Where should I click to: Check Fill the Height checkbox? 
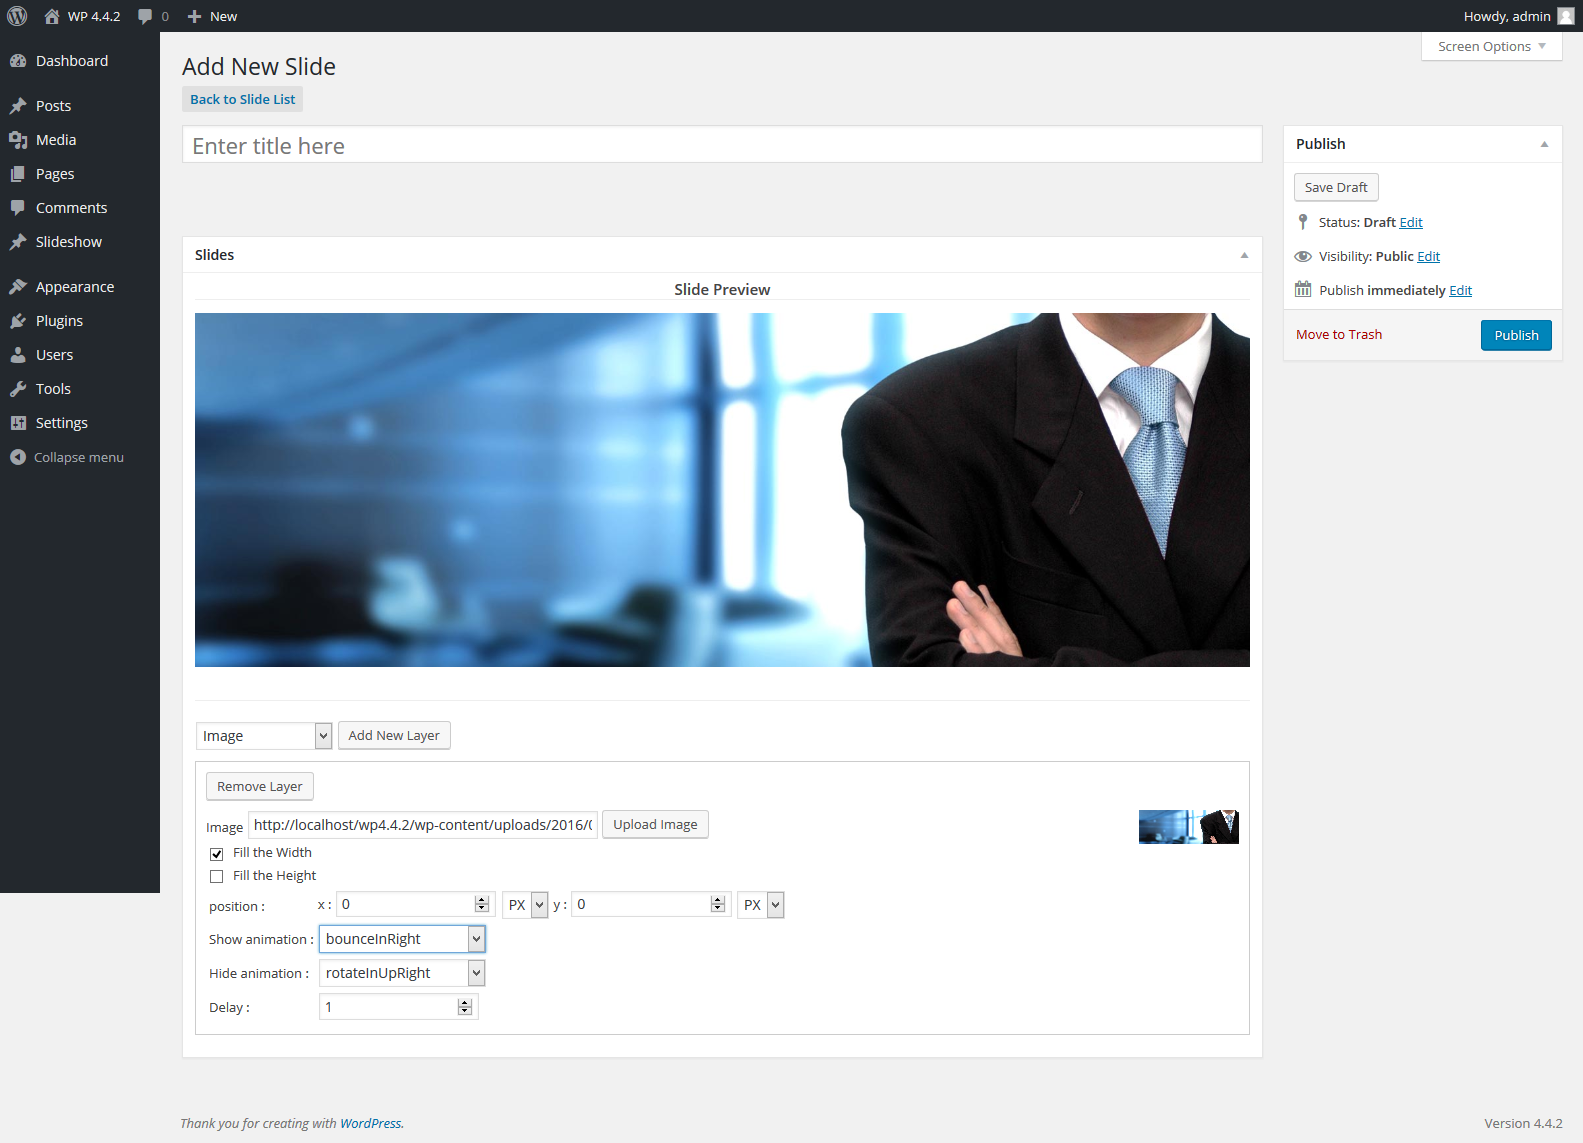(216, 877)
